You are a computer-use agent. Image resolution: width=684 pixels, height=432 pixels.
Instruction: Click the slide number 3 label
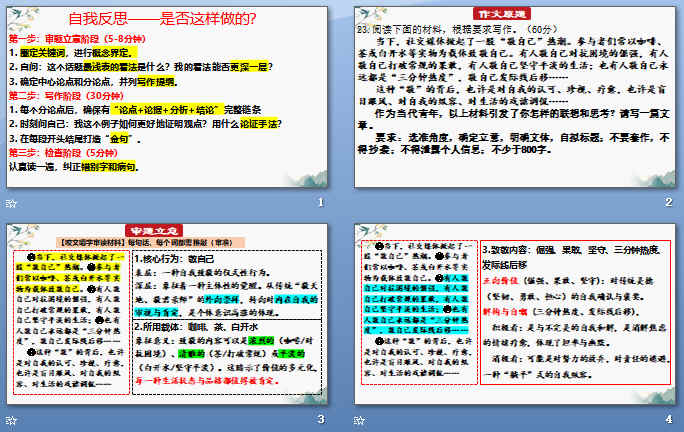point(320,419)
